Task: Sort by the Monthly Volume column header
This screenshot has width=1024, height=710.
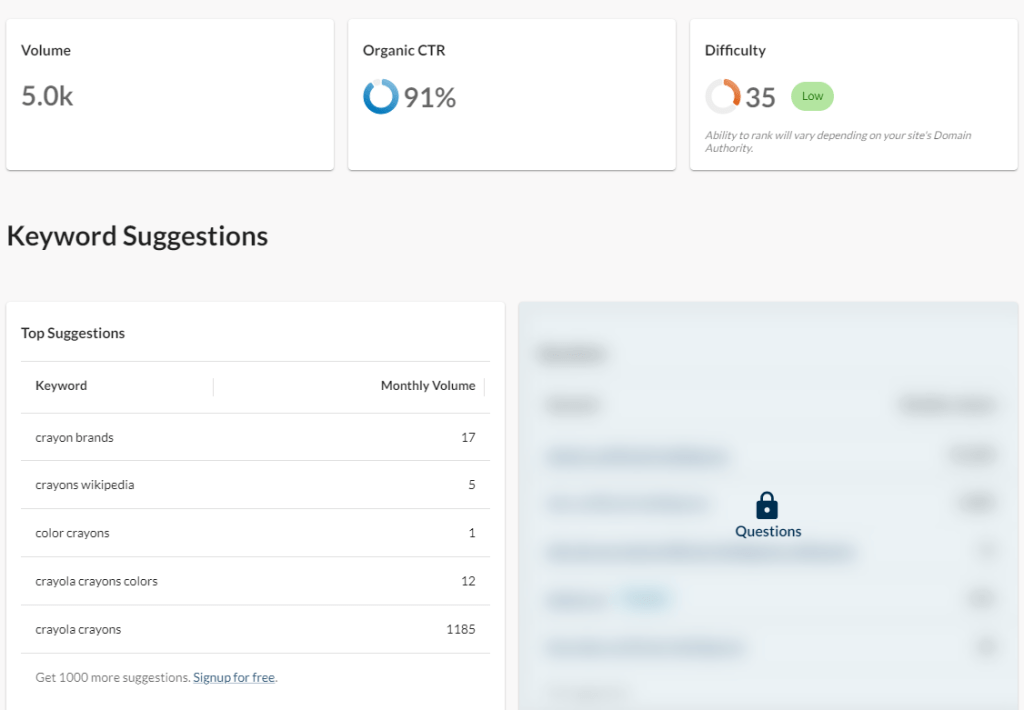Action: coord(427,386)
